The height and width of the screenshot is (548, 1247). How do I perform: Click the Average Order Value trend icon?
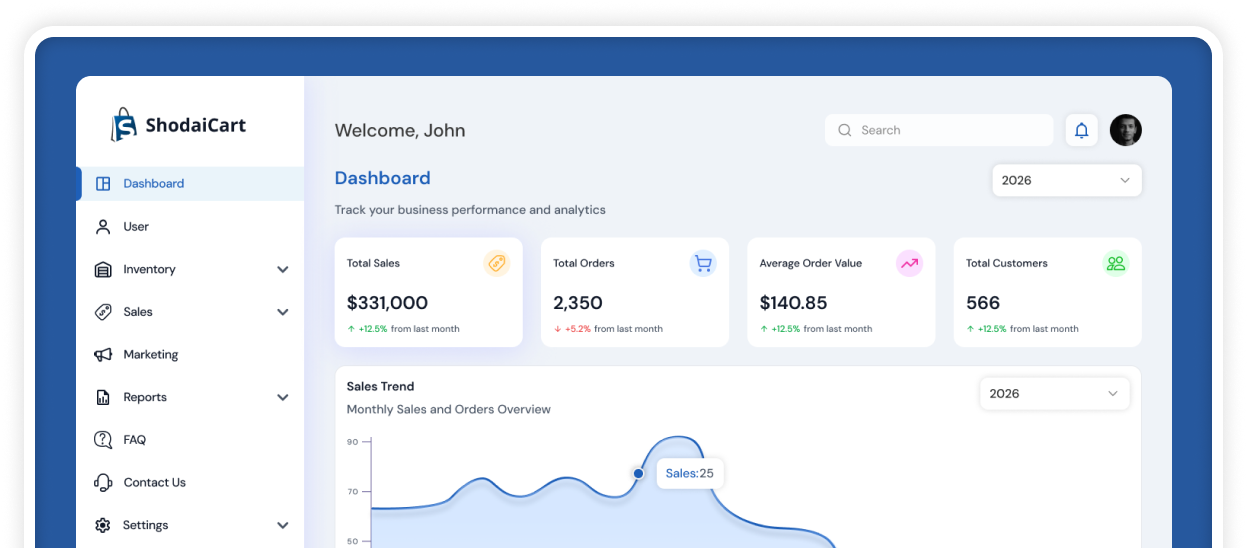point(909,264)
